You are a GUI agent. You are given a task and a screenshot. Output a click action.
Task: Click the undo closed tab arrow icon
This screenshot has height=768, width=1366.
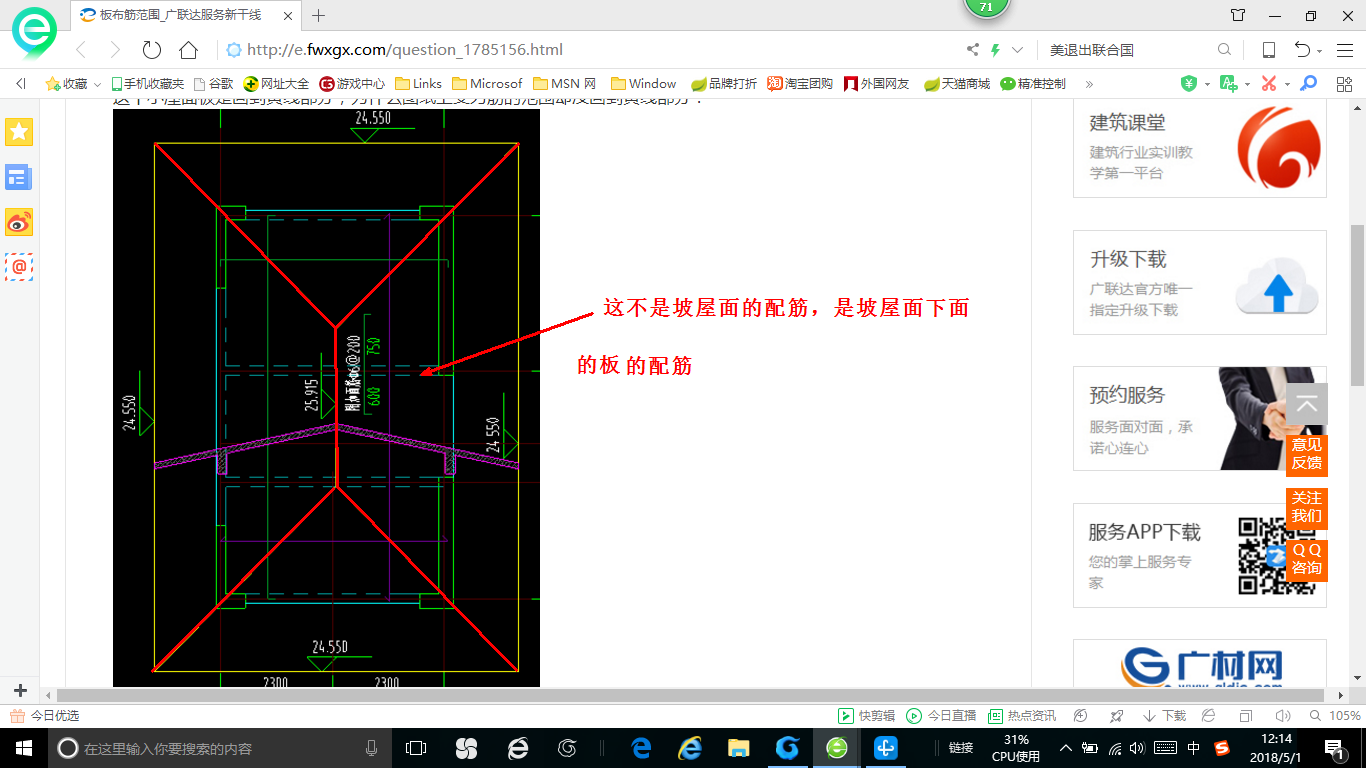[1303, 50]
